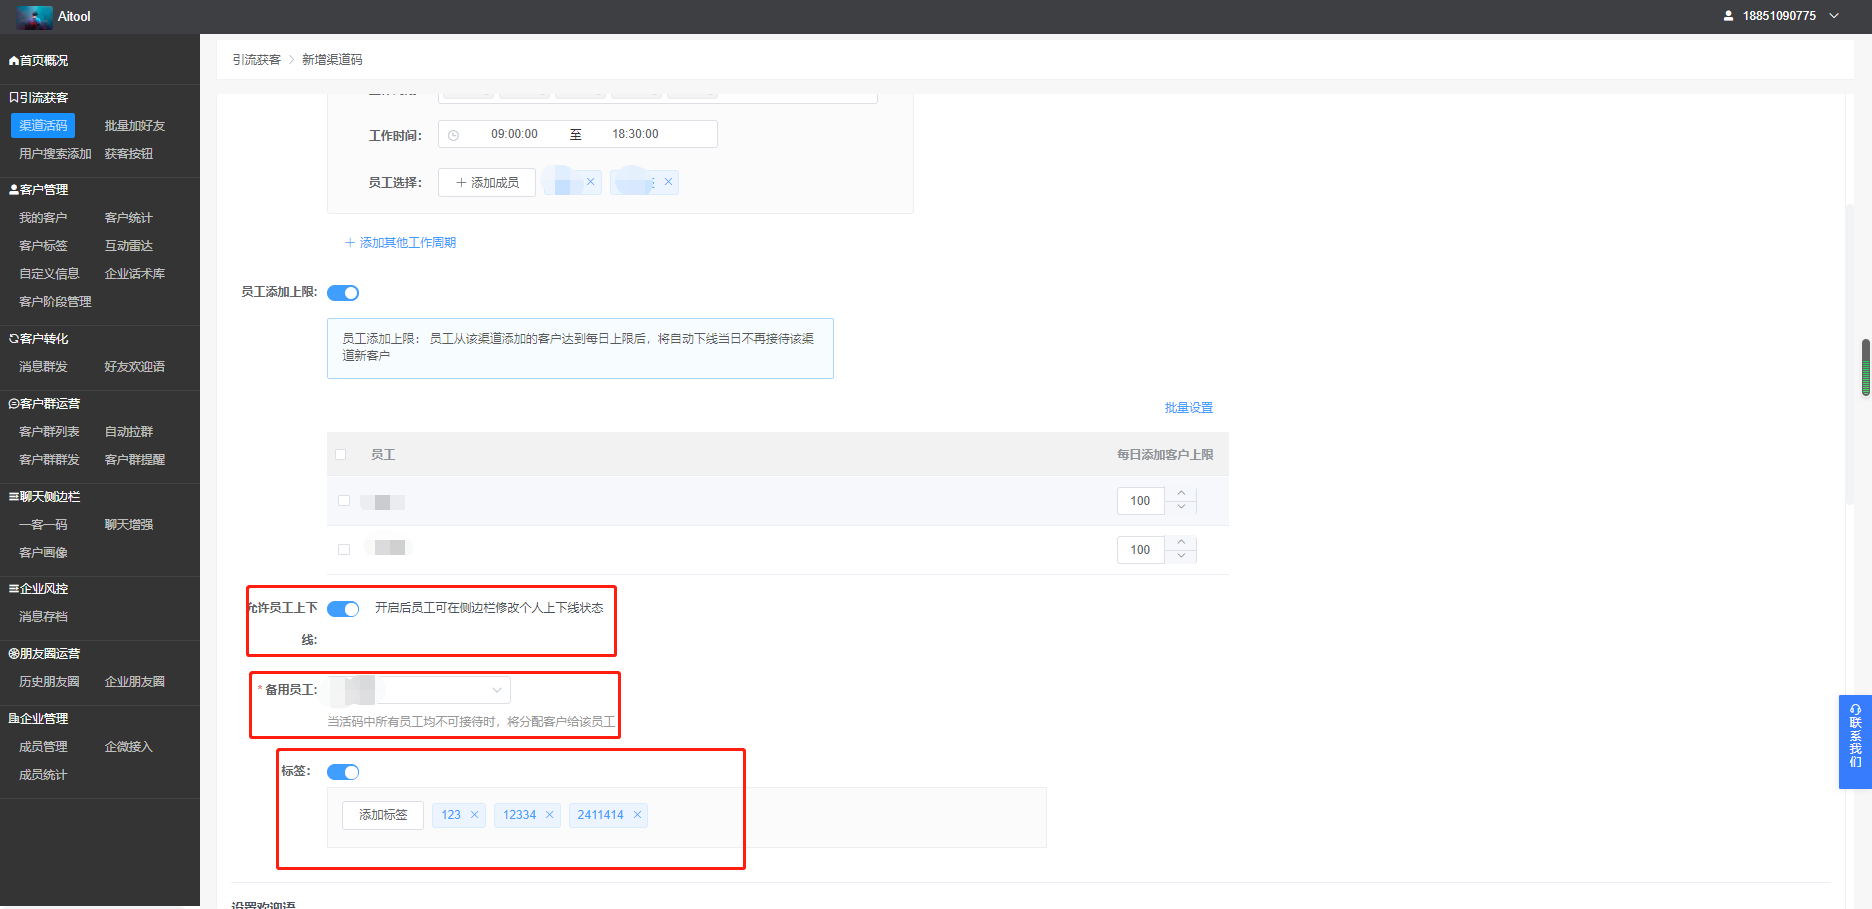Screen dimensions: 1872x909
Task: Open 我的客户 menu item
Action: click(43, 218)
